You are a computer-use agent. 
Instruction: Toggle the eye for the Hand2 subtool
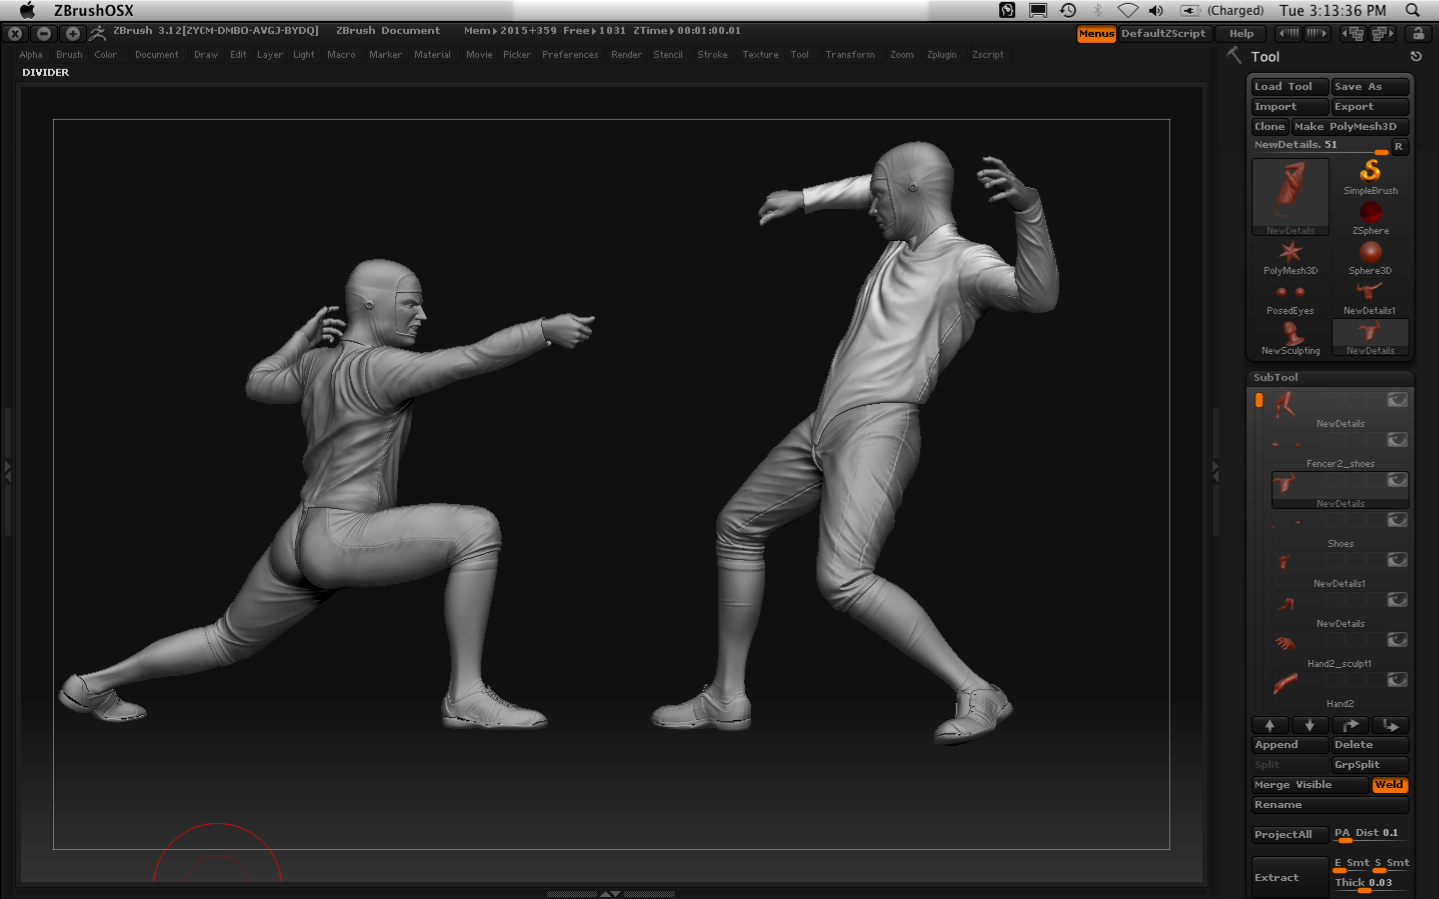(1397, 679)
